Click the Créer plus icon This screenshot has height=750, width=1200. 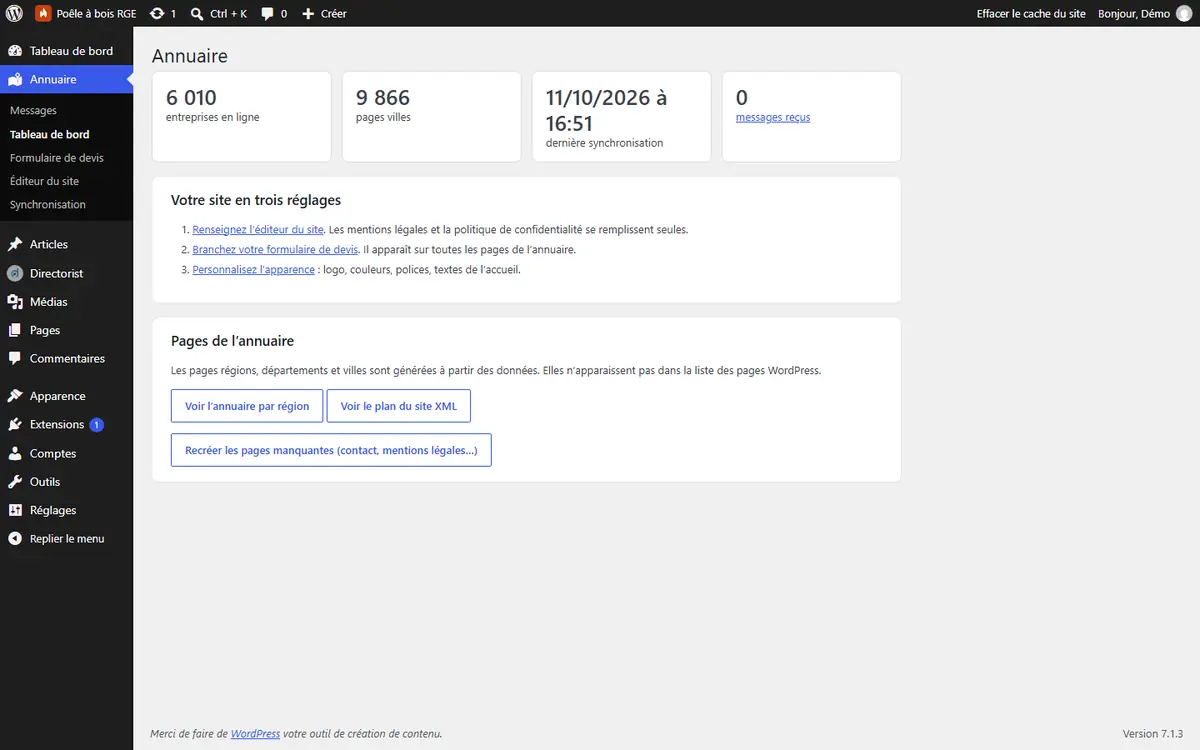click(x=308, y=14)
